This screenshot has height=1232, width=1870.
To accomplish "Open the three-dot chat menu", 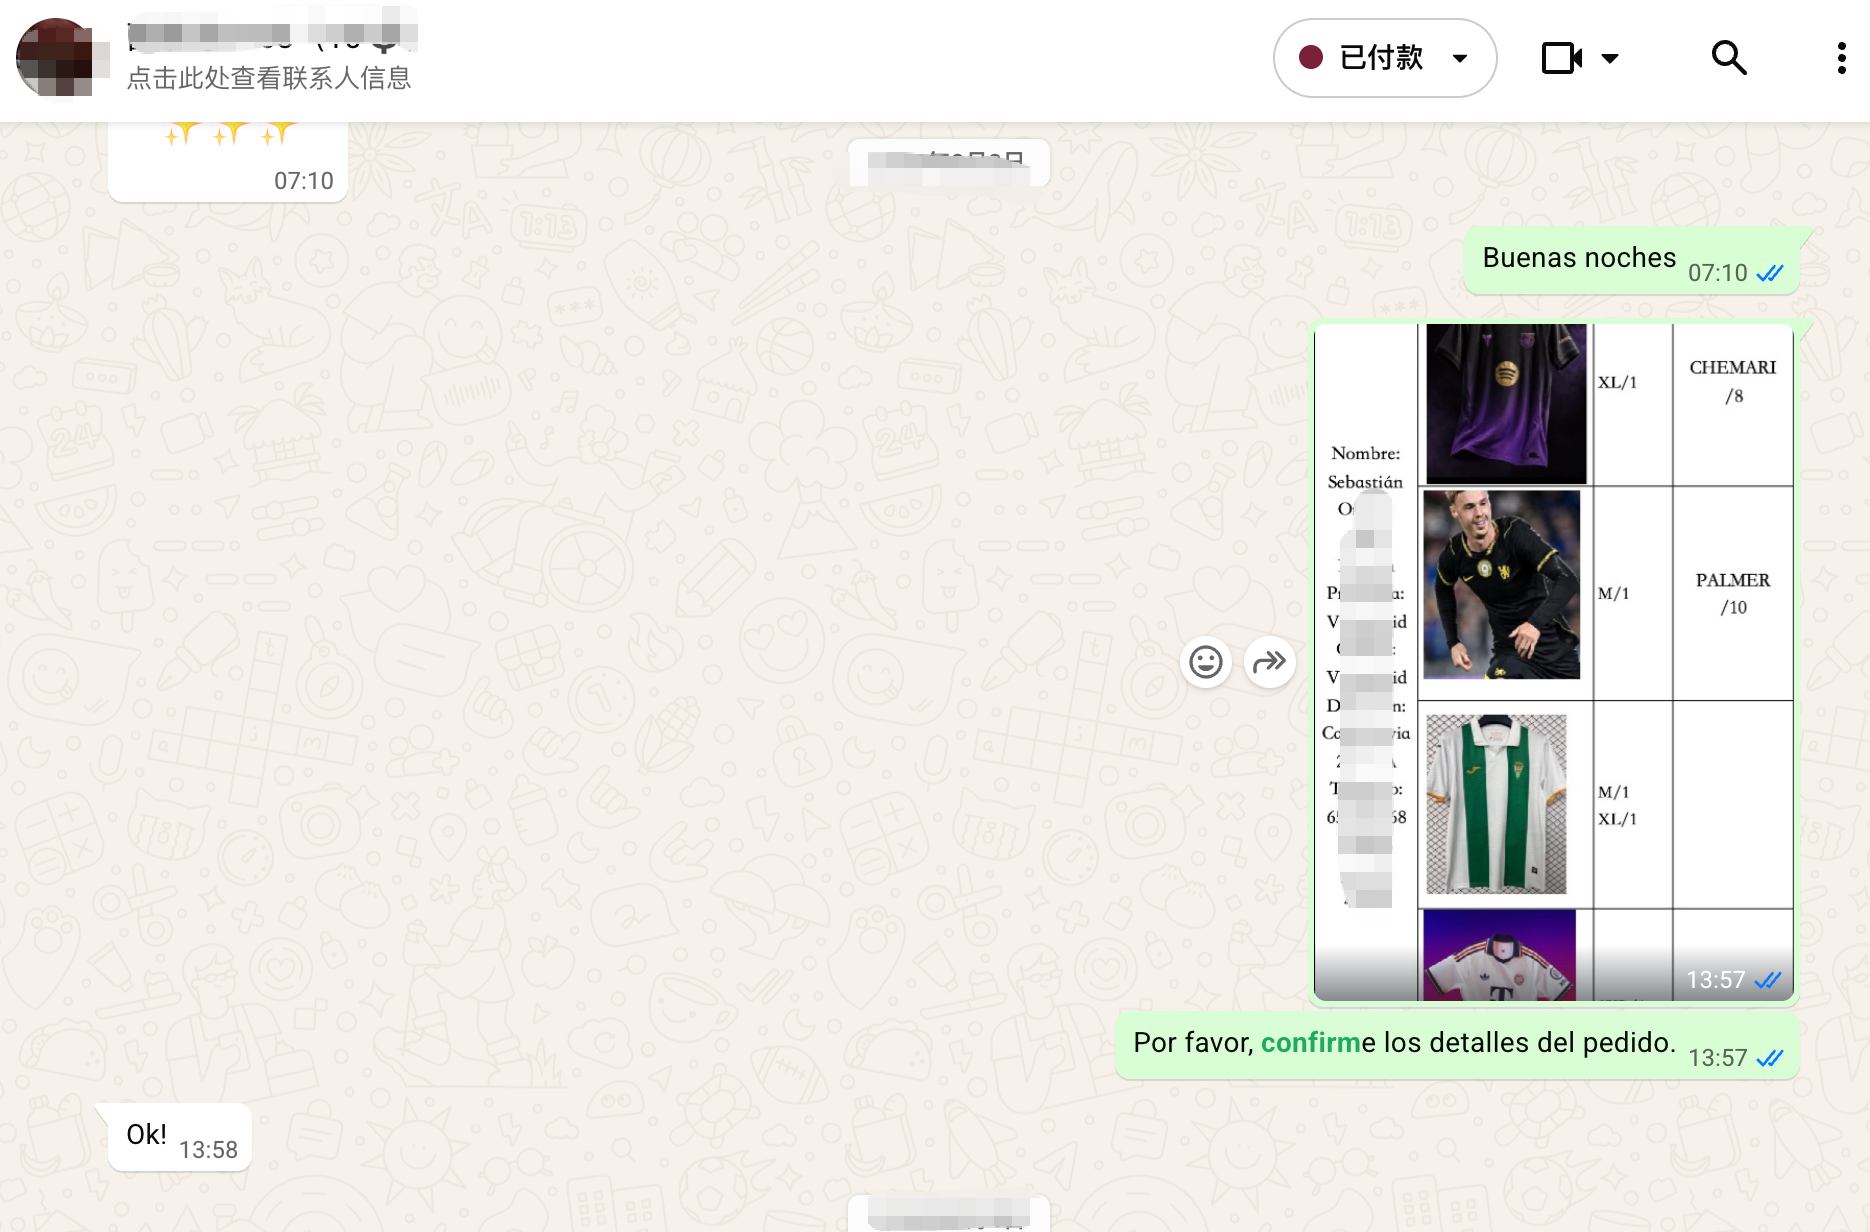I will [1841, 58].
